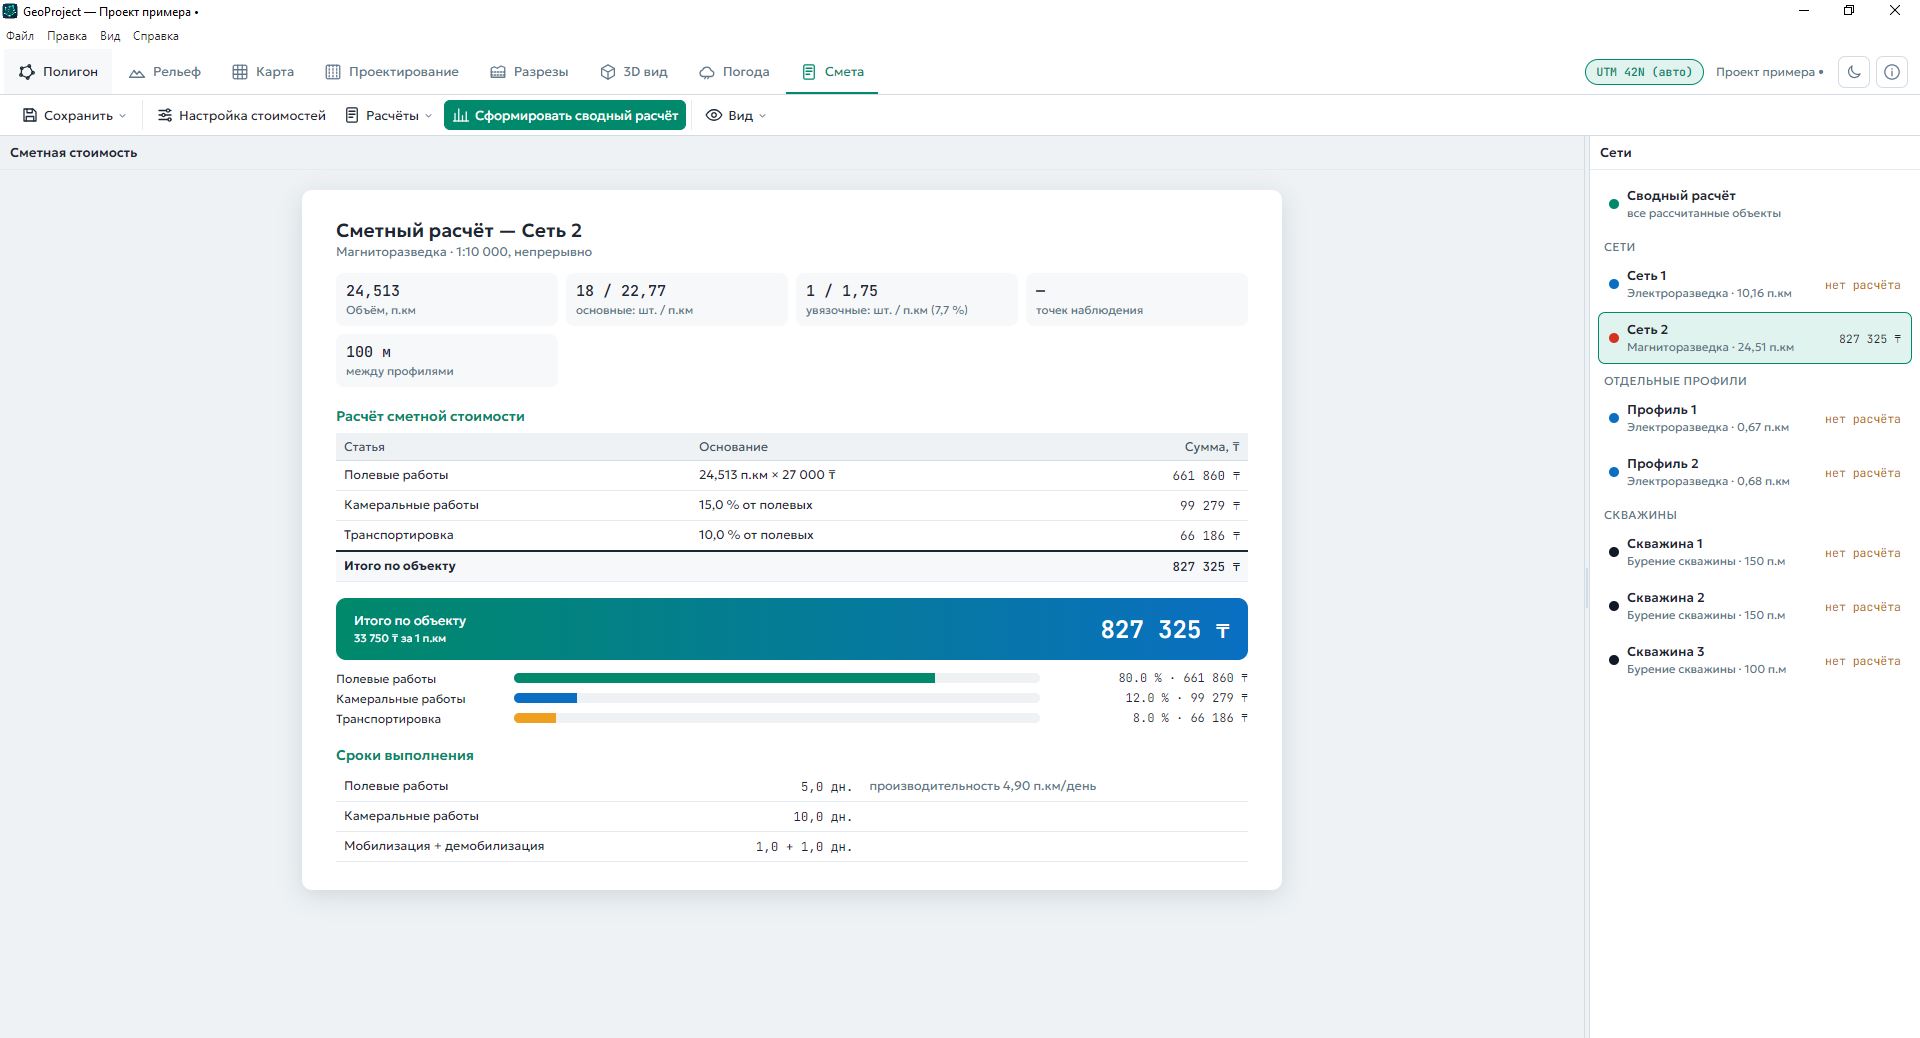Viewport: 1920px width, 1038px height.
Task: Expand the Расчёты dropdown
Action: click(x=389, y=116)
